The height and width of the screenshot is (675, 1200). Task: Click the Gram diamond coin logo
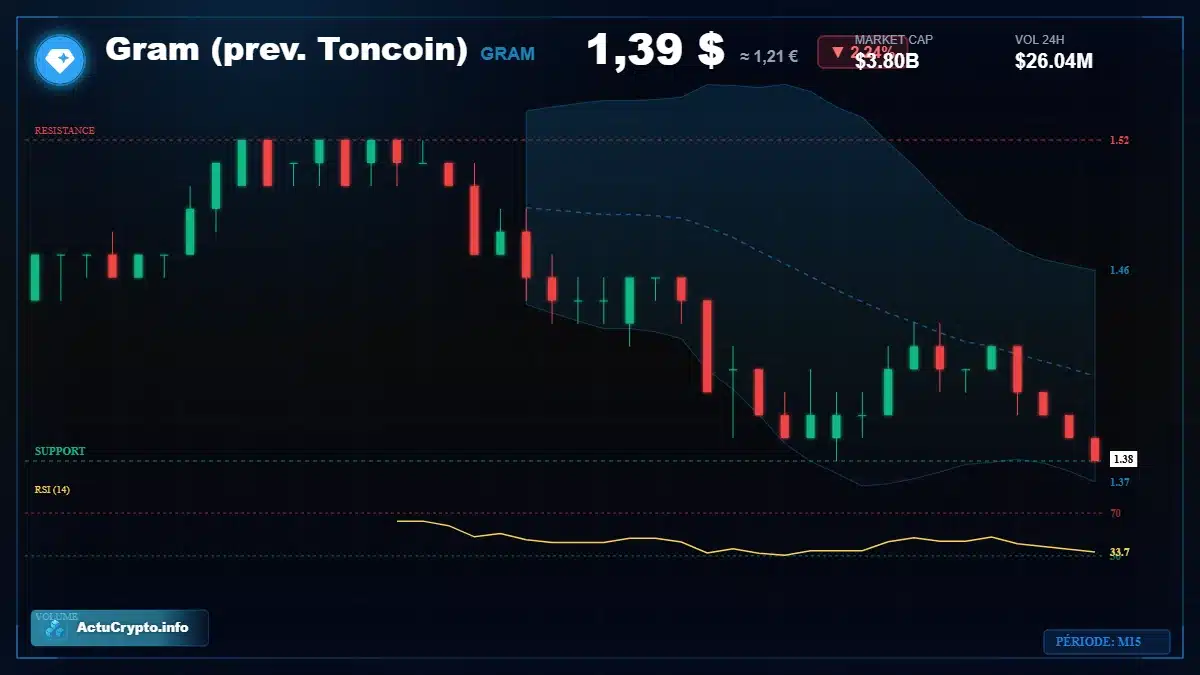pyautogui.click(x=60, y=59)
